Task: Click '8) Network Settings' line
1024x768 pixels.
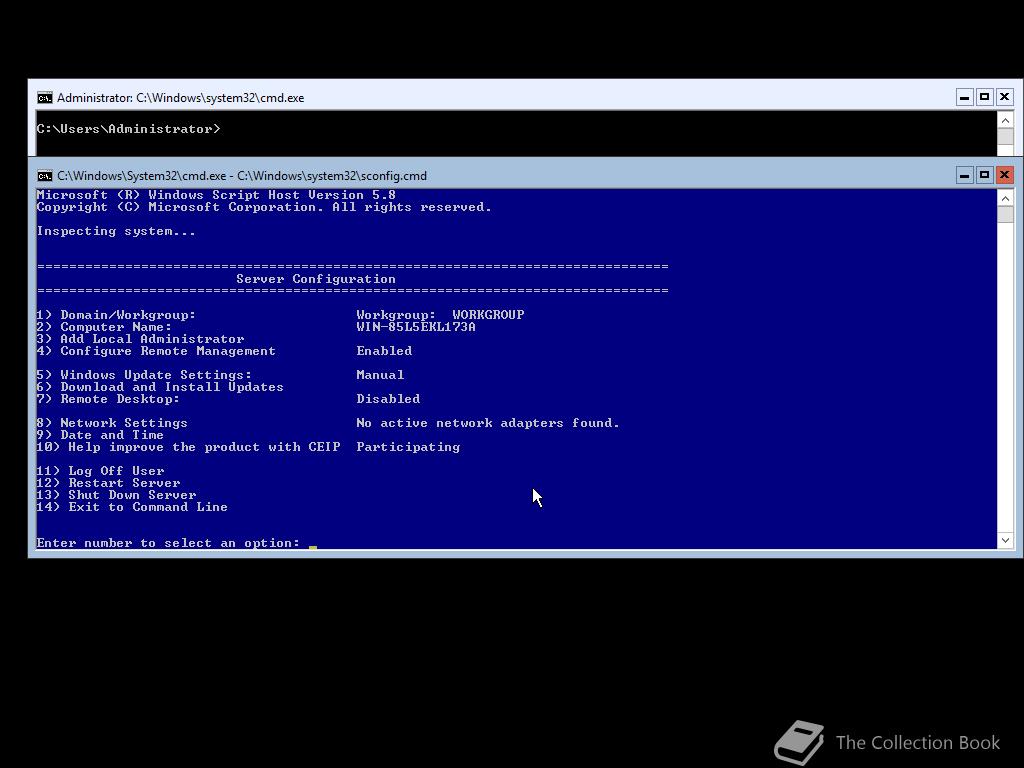Action: [112, 423]
